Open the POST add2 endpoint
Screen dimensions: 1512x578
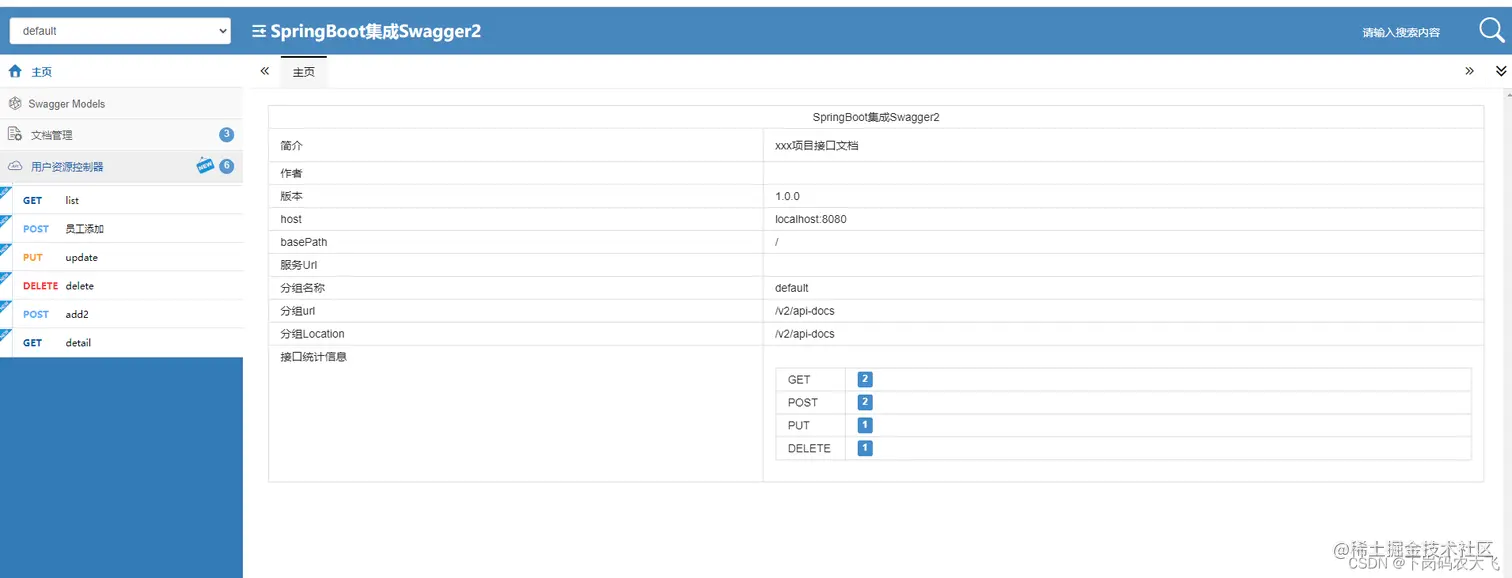pos(121,314)
